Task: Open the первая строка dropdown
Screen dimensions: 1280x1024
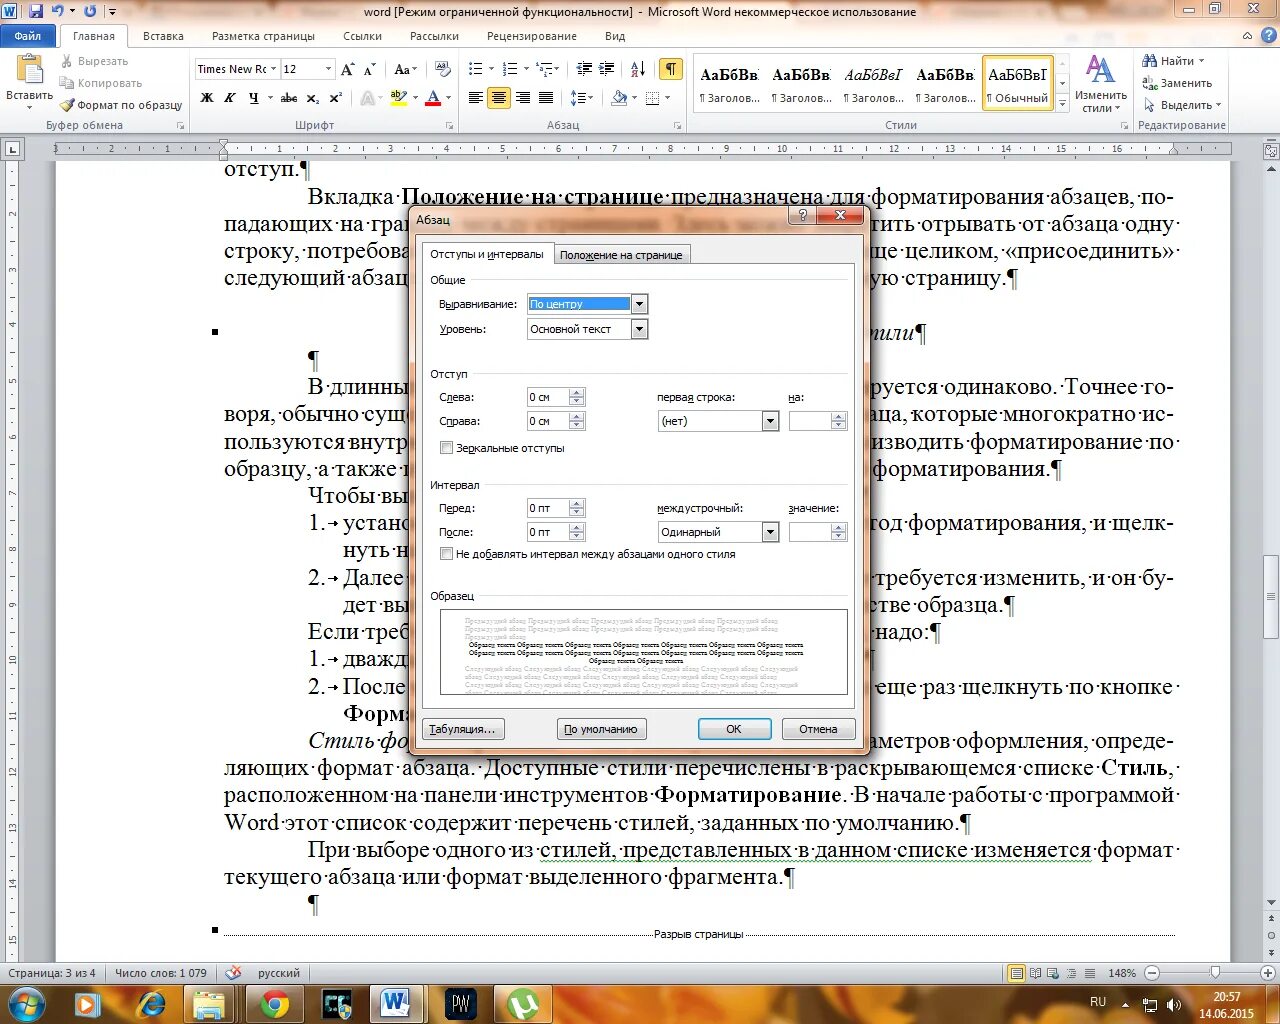Action: (x=770, y=421)
